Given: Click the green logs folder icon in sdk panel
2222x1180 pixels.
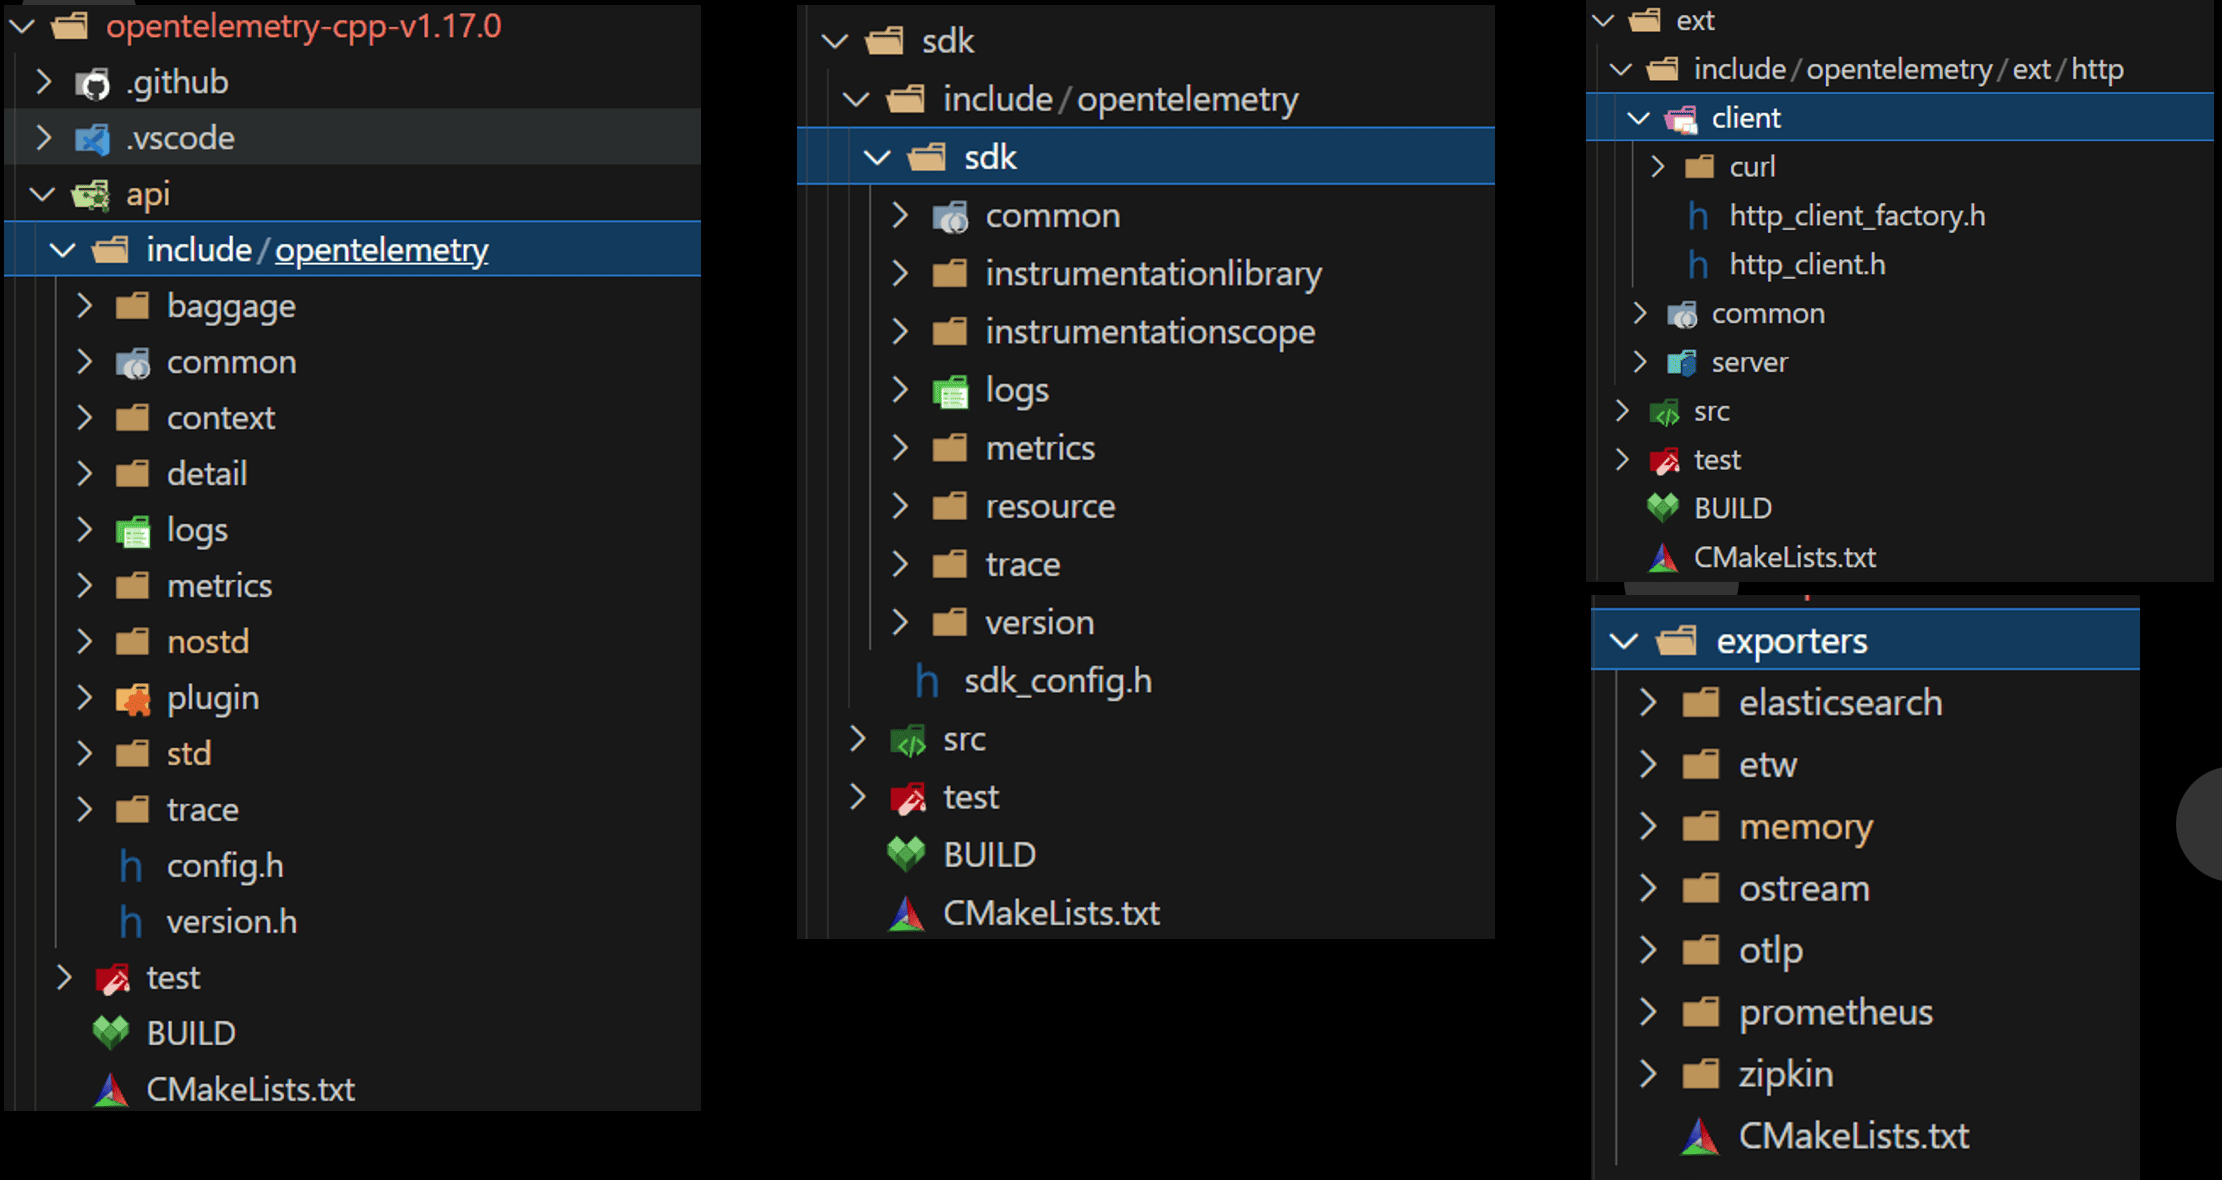Looking at the screenshot, I should click(950, 391).
